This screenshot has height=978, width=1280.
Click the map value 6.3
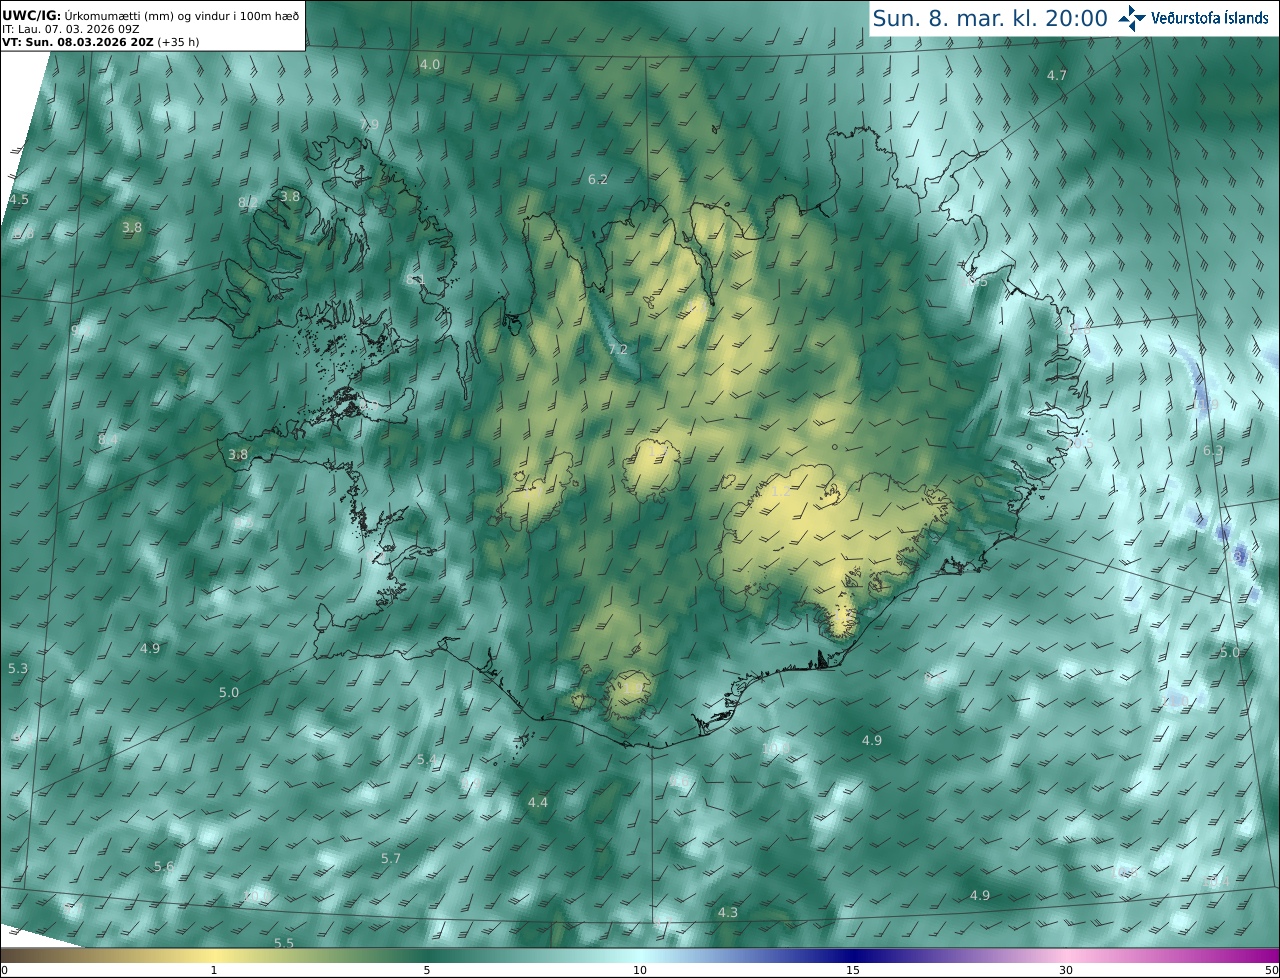pyautogui.click(x=1213, y=451)
